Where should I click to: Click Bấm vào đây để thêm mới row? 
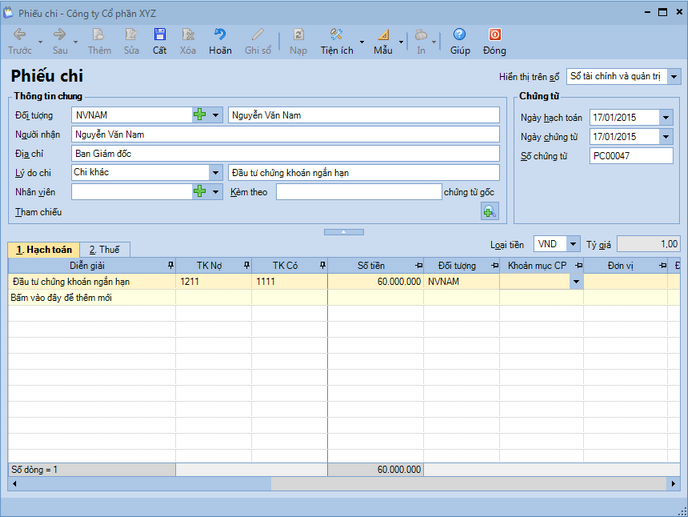click(344, 298)
